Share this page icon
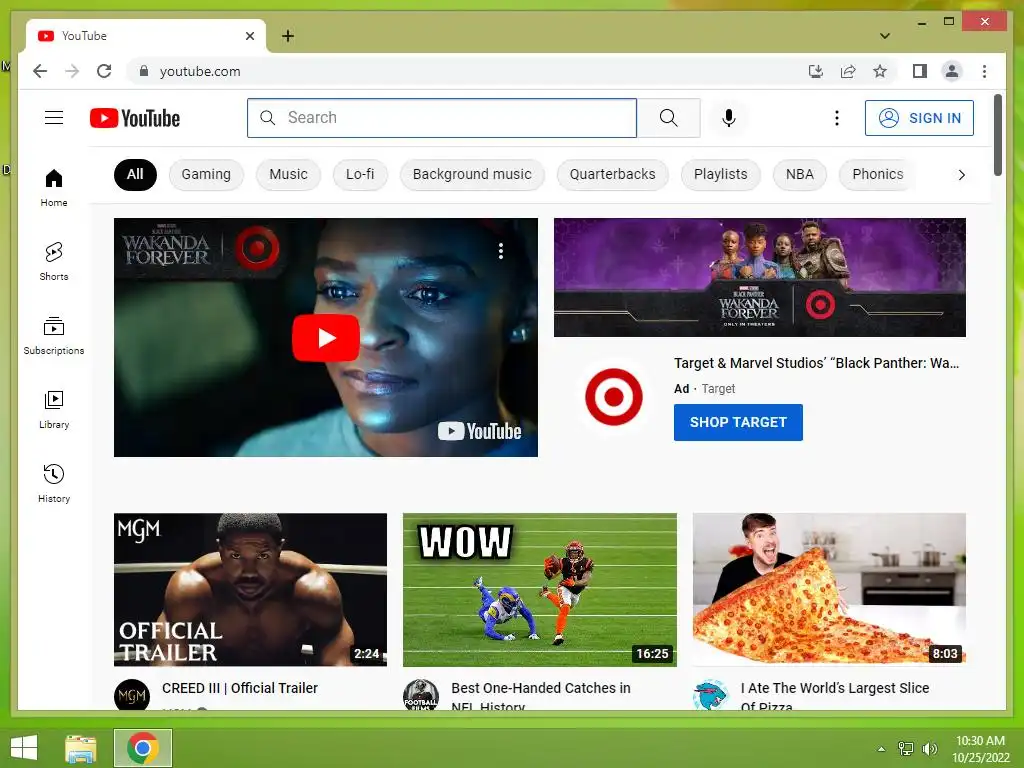 848,71
